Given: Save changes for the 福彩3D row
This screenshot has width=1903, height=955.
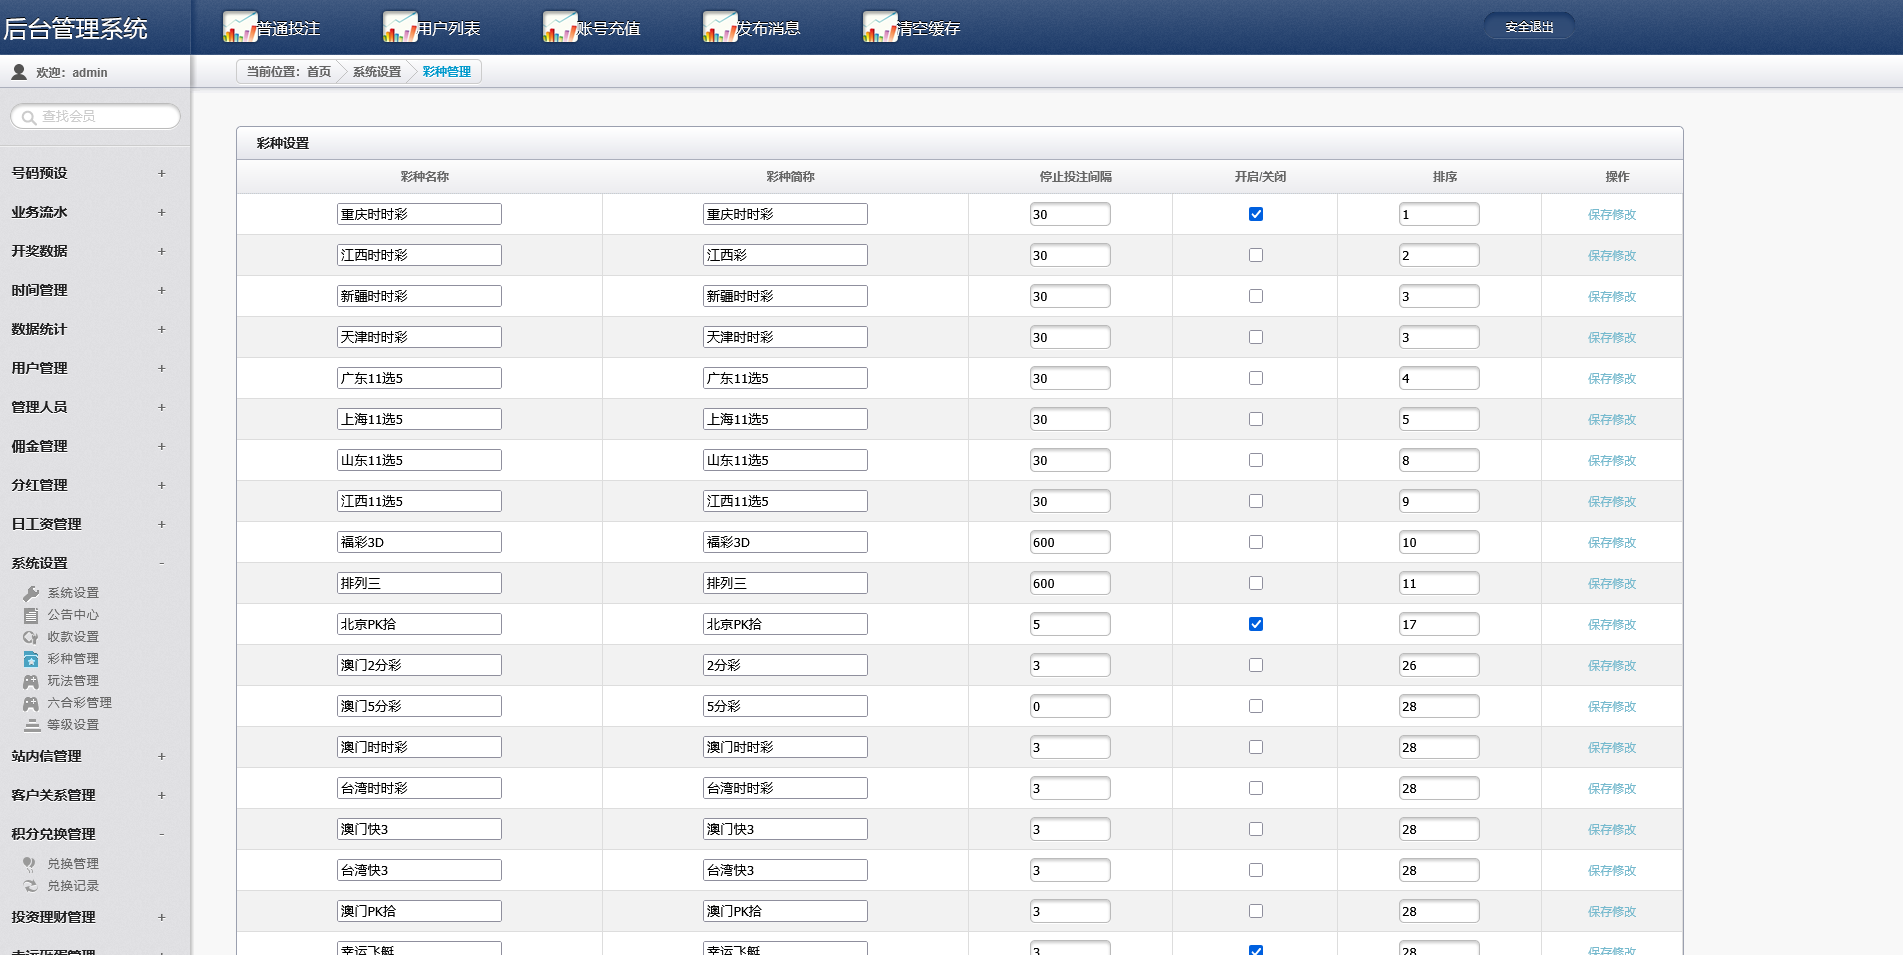Looking at the screenshot, I should 1612,542.
